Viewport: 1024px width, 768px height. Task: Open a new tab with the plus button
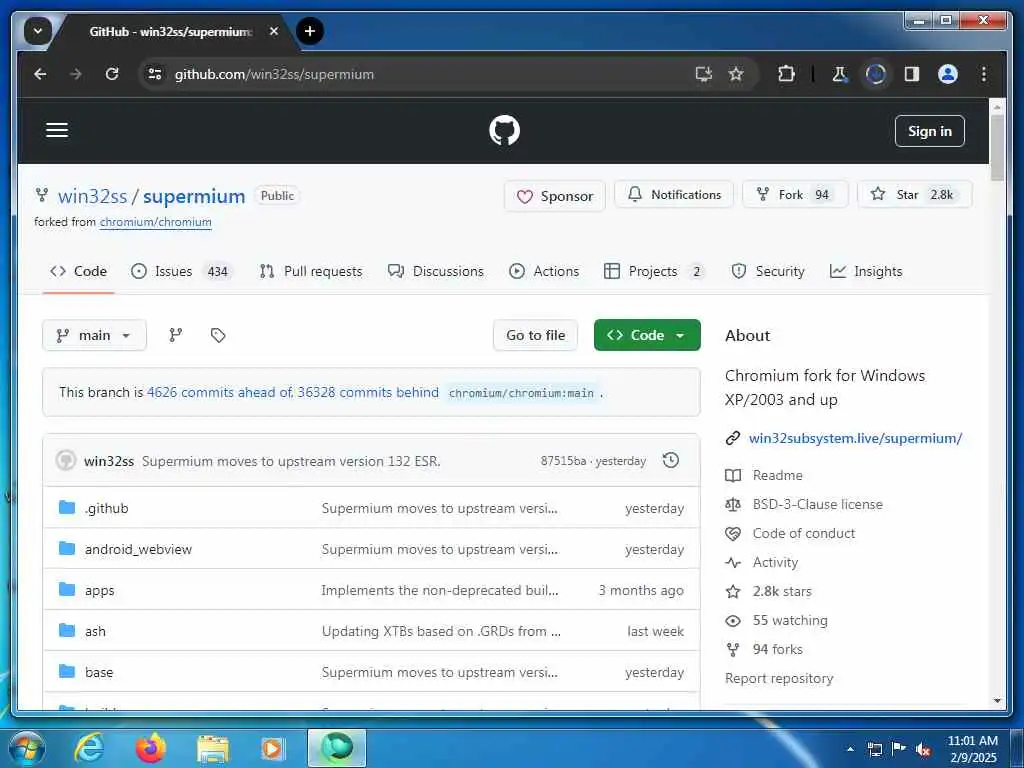(x=310, y=31)
